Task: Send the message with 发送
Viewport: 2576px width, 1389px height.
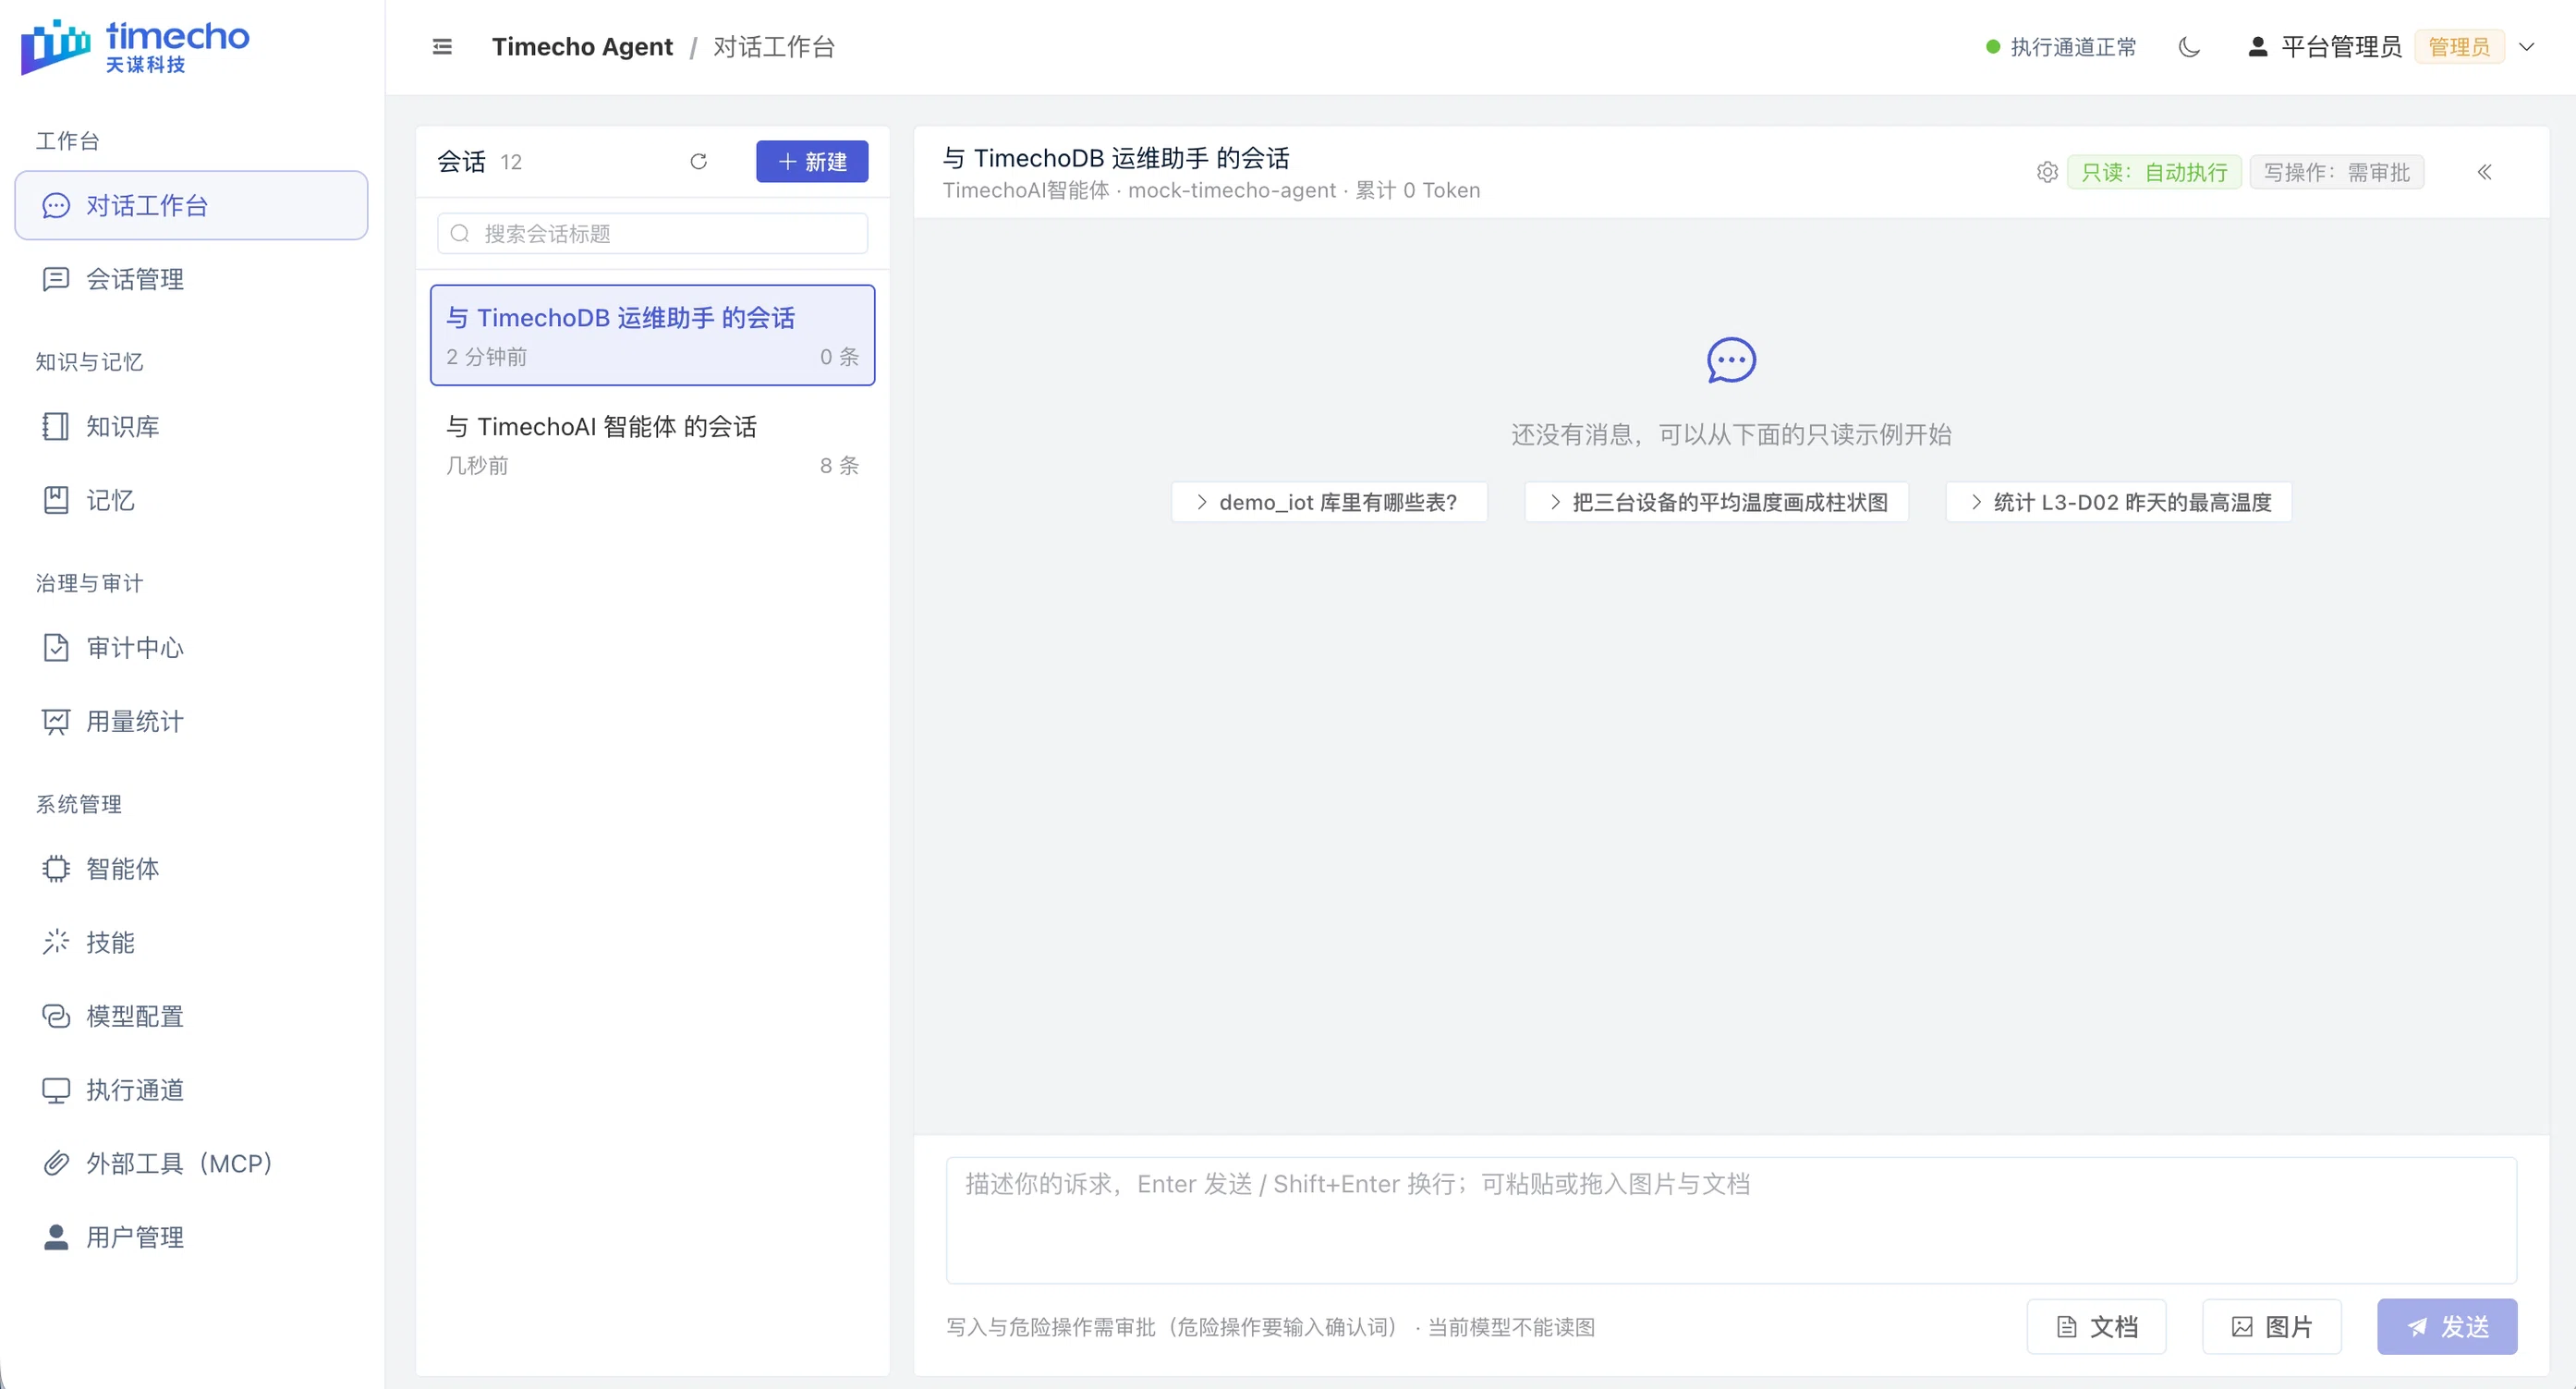Action: (x=2447, y=1326)
